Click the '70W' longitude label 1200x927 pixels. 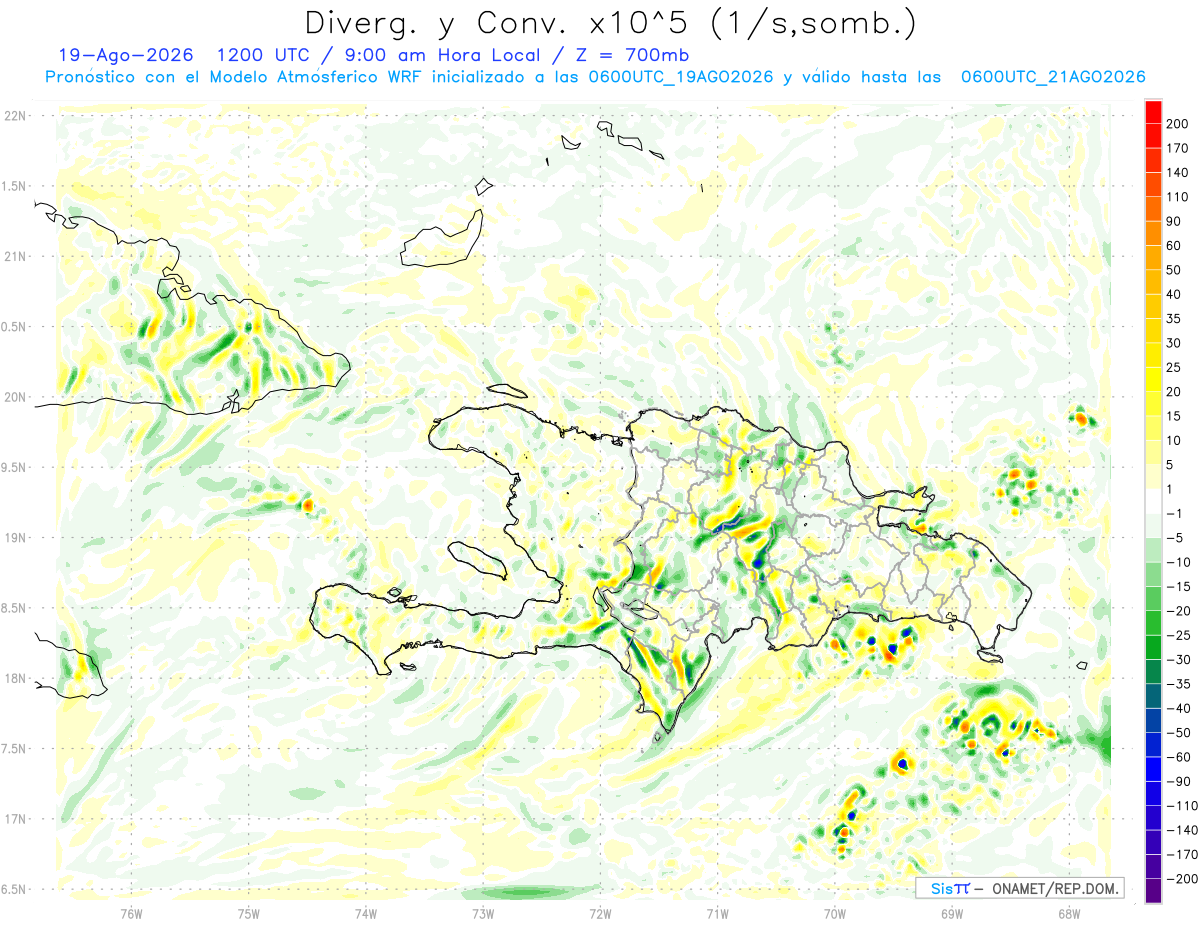pyautogui.click(x=835, y=912)
